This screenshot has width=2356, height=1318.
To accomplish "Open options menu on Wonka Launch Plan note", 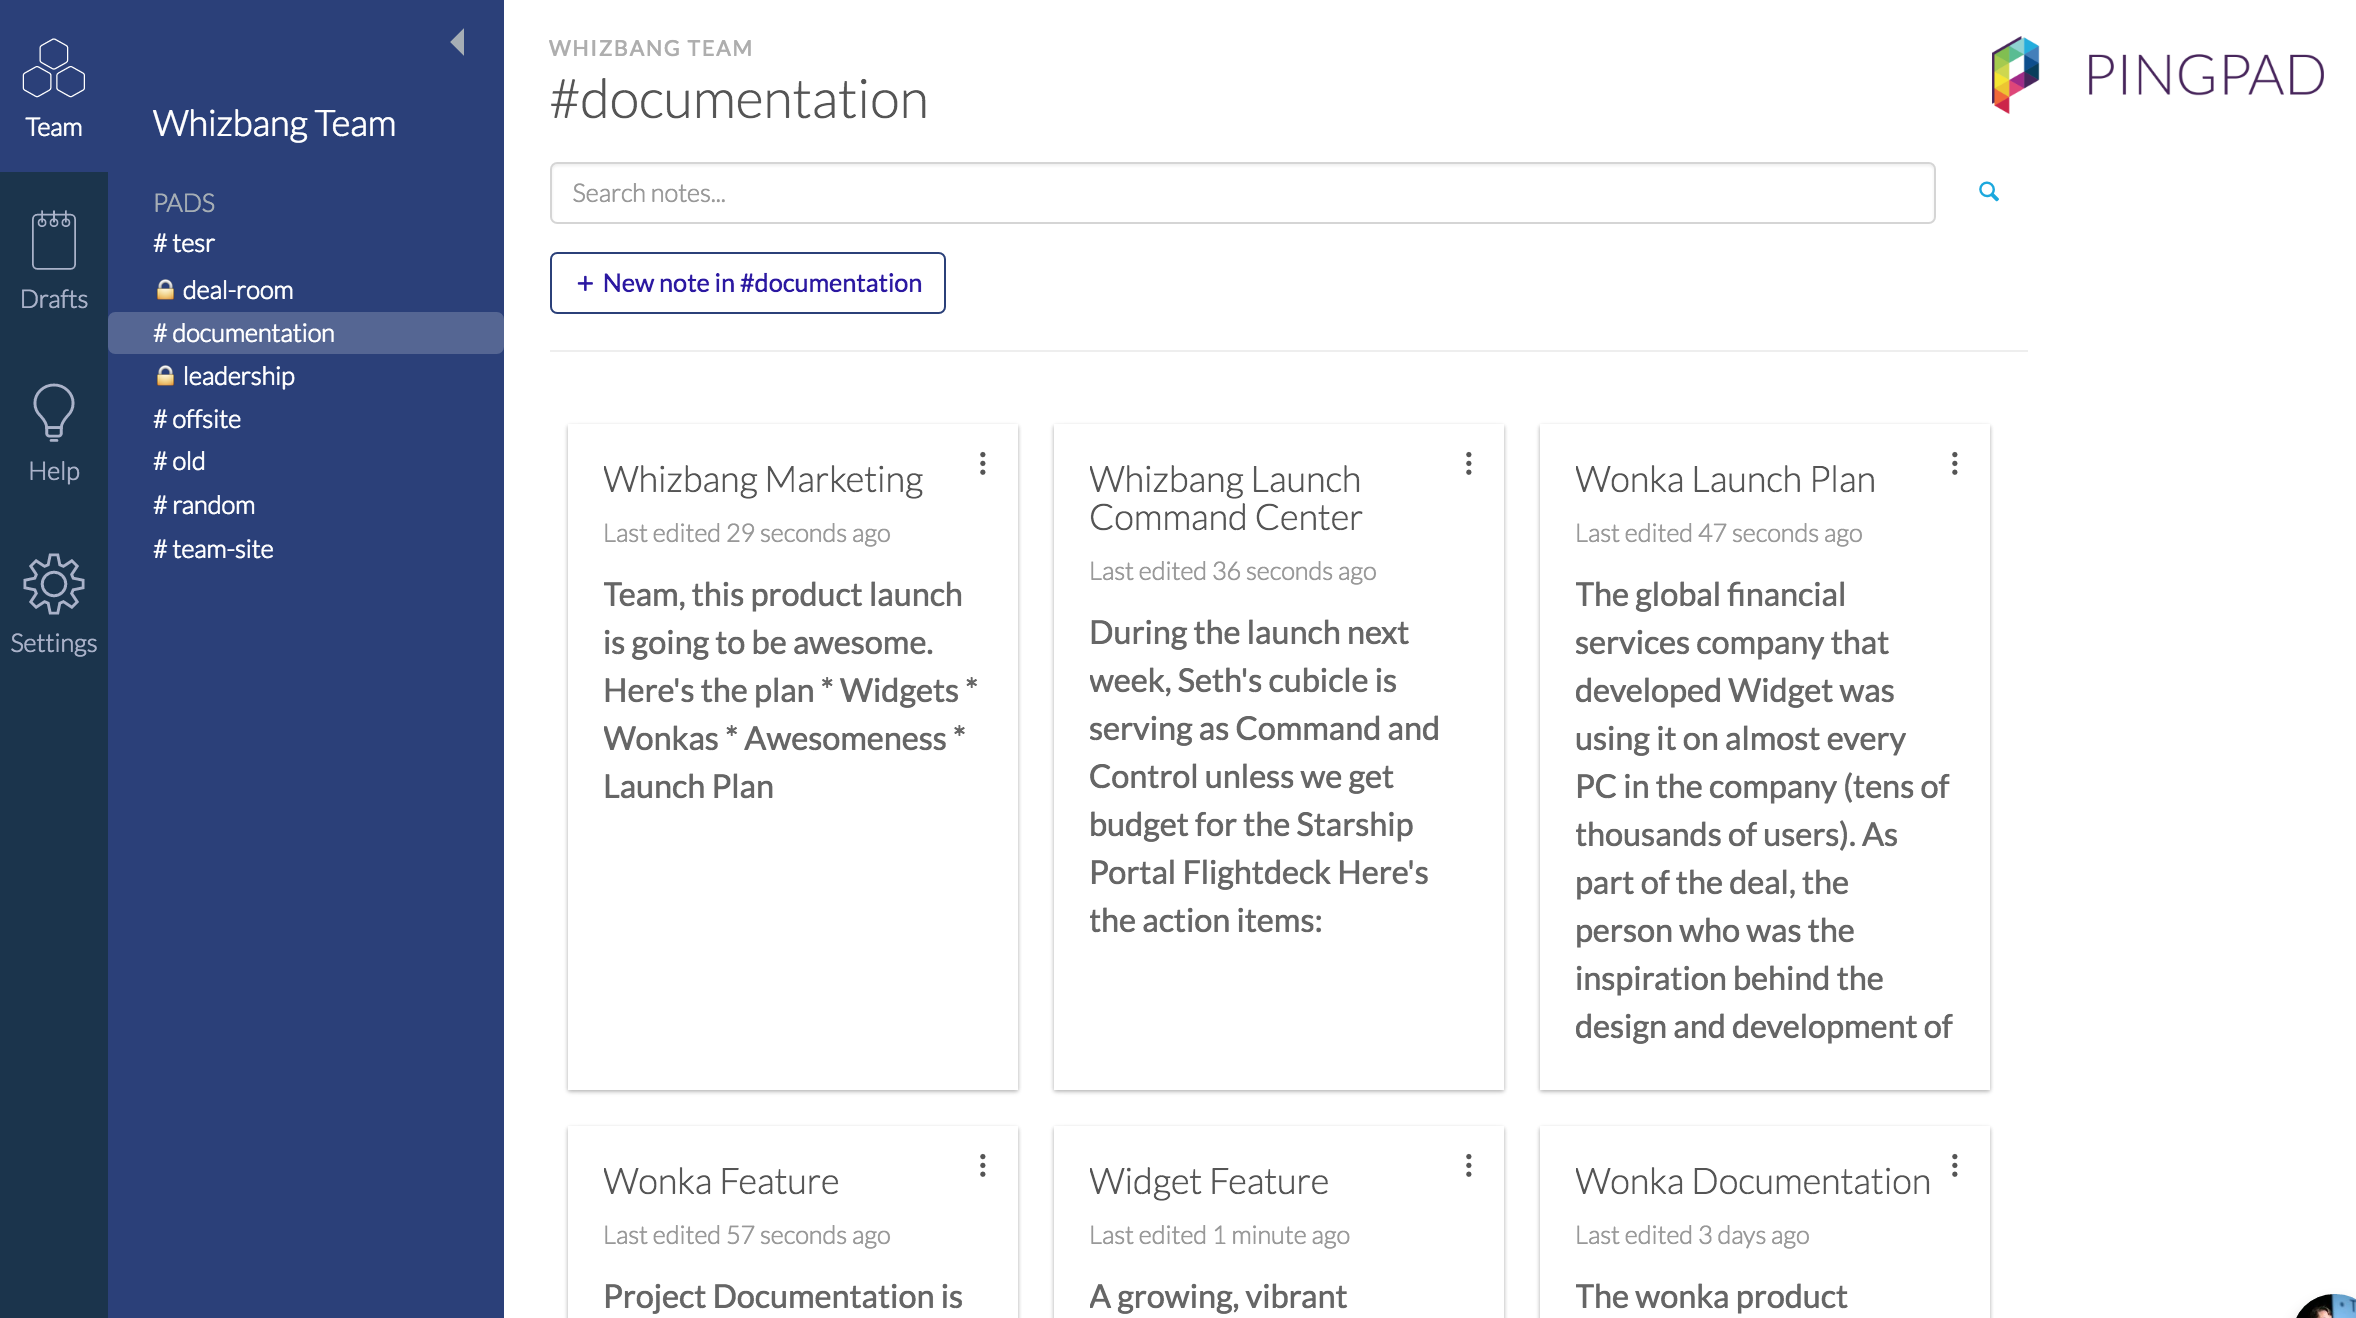I will coord(1955,463).
